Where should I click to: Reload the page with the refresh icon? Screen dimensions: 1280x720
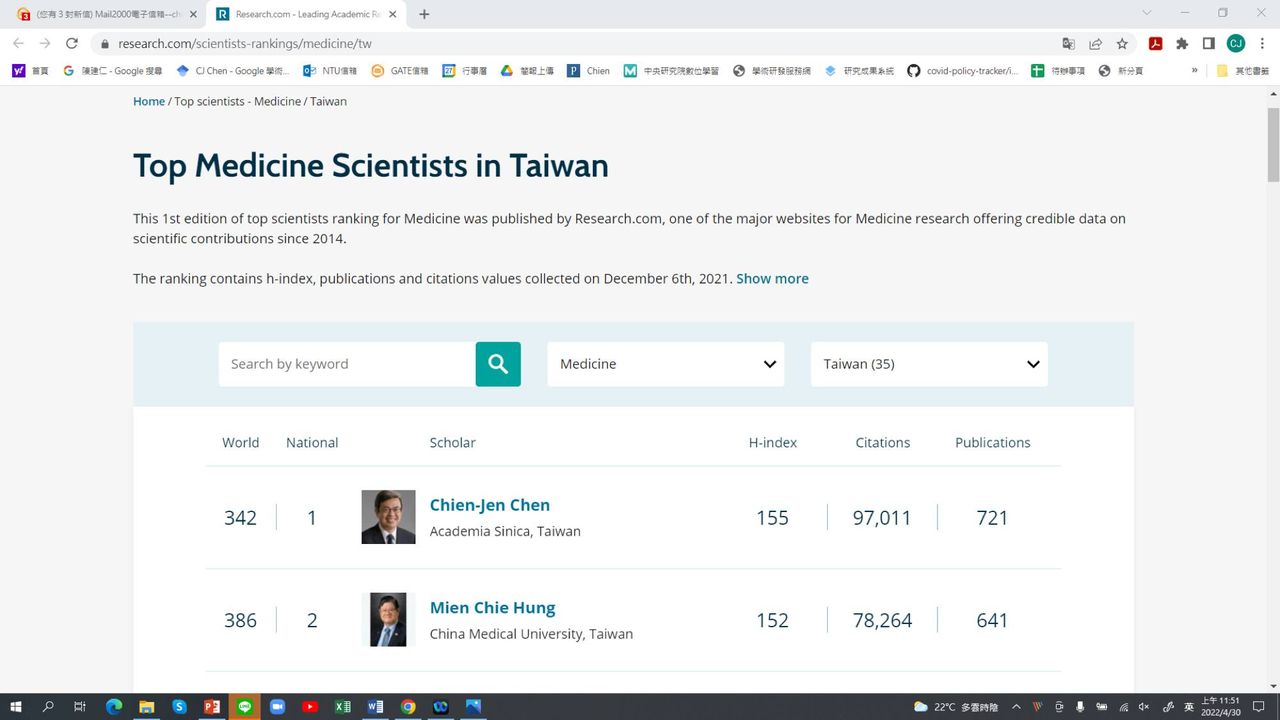click(x=72, y=43)
